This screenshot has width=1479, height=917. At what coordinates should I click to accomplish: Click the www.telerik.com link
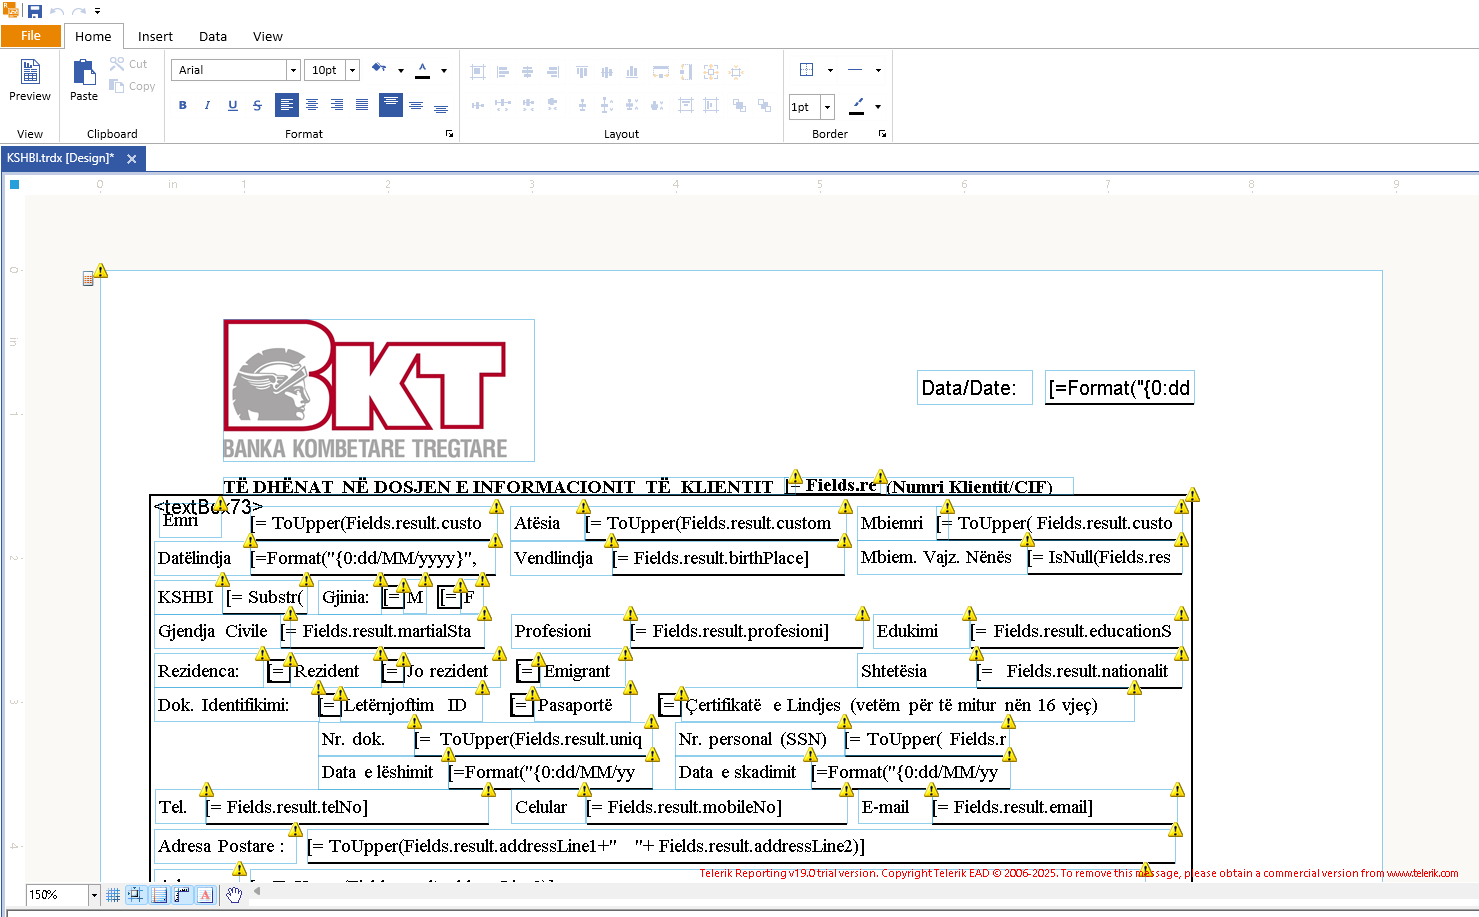click(1421, 873)
